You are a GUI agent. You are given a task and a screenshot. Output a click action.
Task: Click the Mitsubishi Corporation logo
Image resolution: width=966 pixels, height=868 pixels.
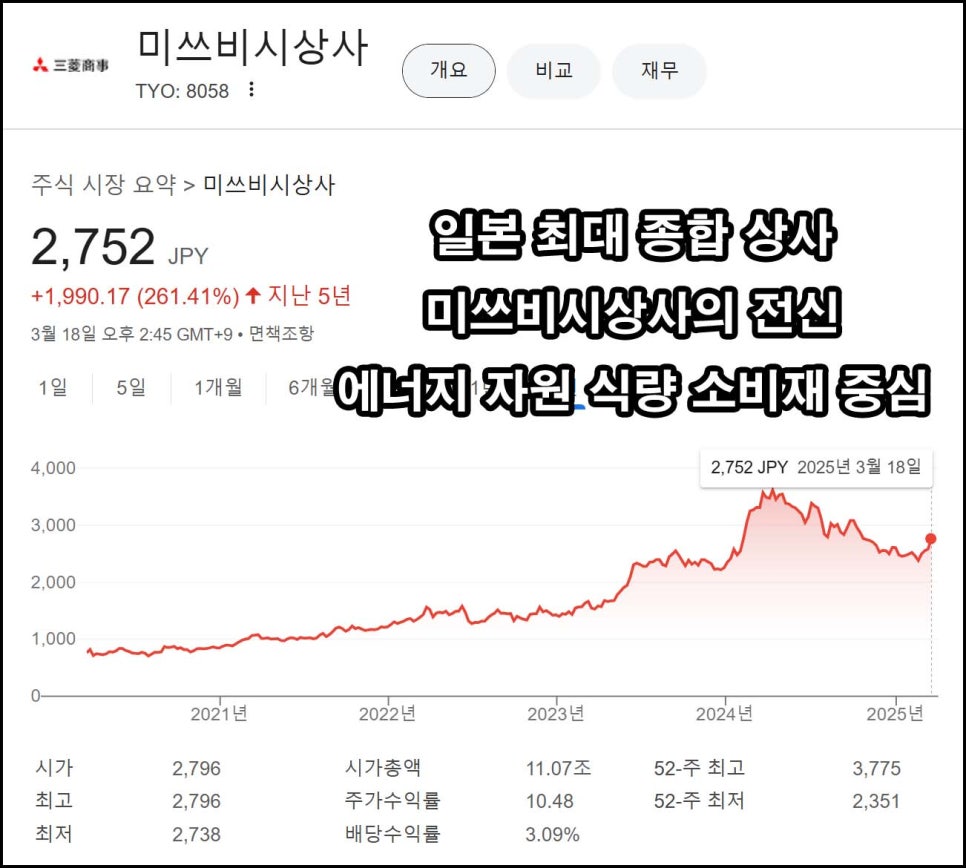[x=71, y=65]
